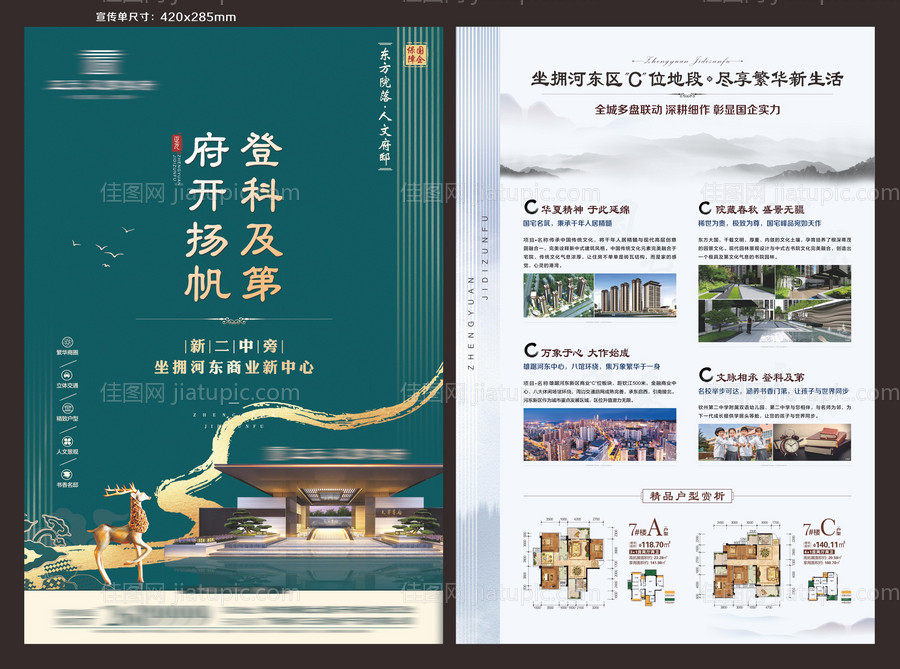900x669 pixels.
Task: Click the gold C badge beside 院藏春秋
Action: coord(704,207)
